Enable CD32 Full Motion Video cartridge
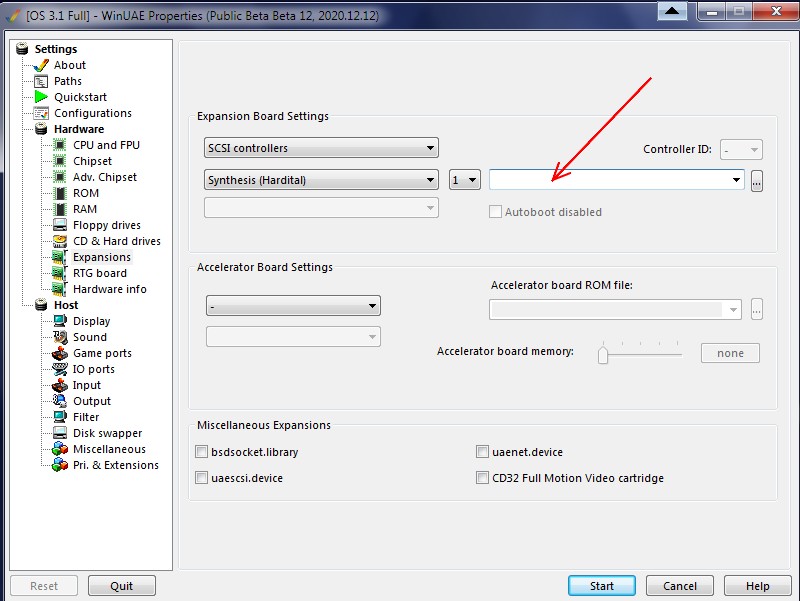Screen dimensions: 800x601 pyautogui.click(x=483, y=478)
